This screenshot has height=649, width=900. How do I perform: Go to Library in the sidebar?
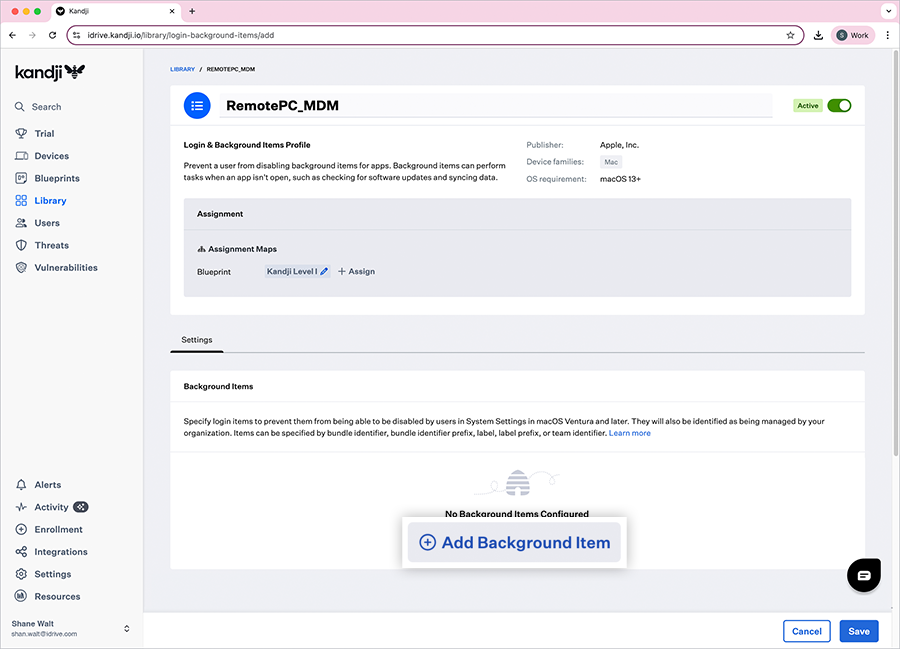pos(50,201)
